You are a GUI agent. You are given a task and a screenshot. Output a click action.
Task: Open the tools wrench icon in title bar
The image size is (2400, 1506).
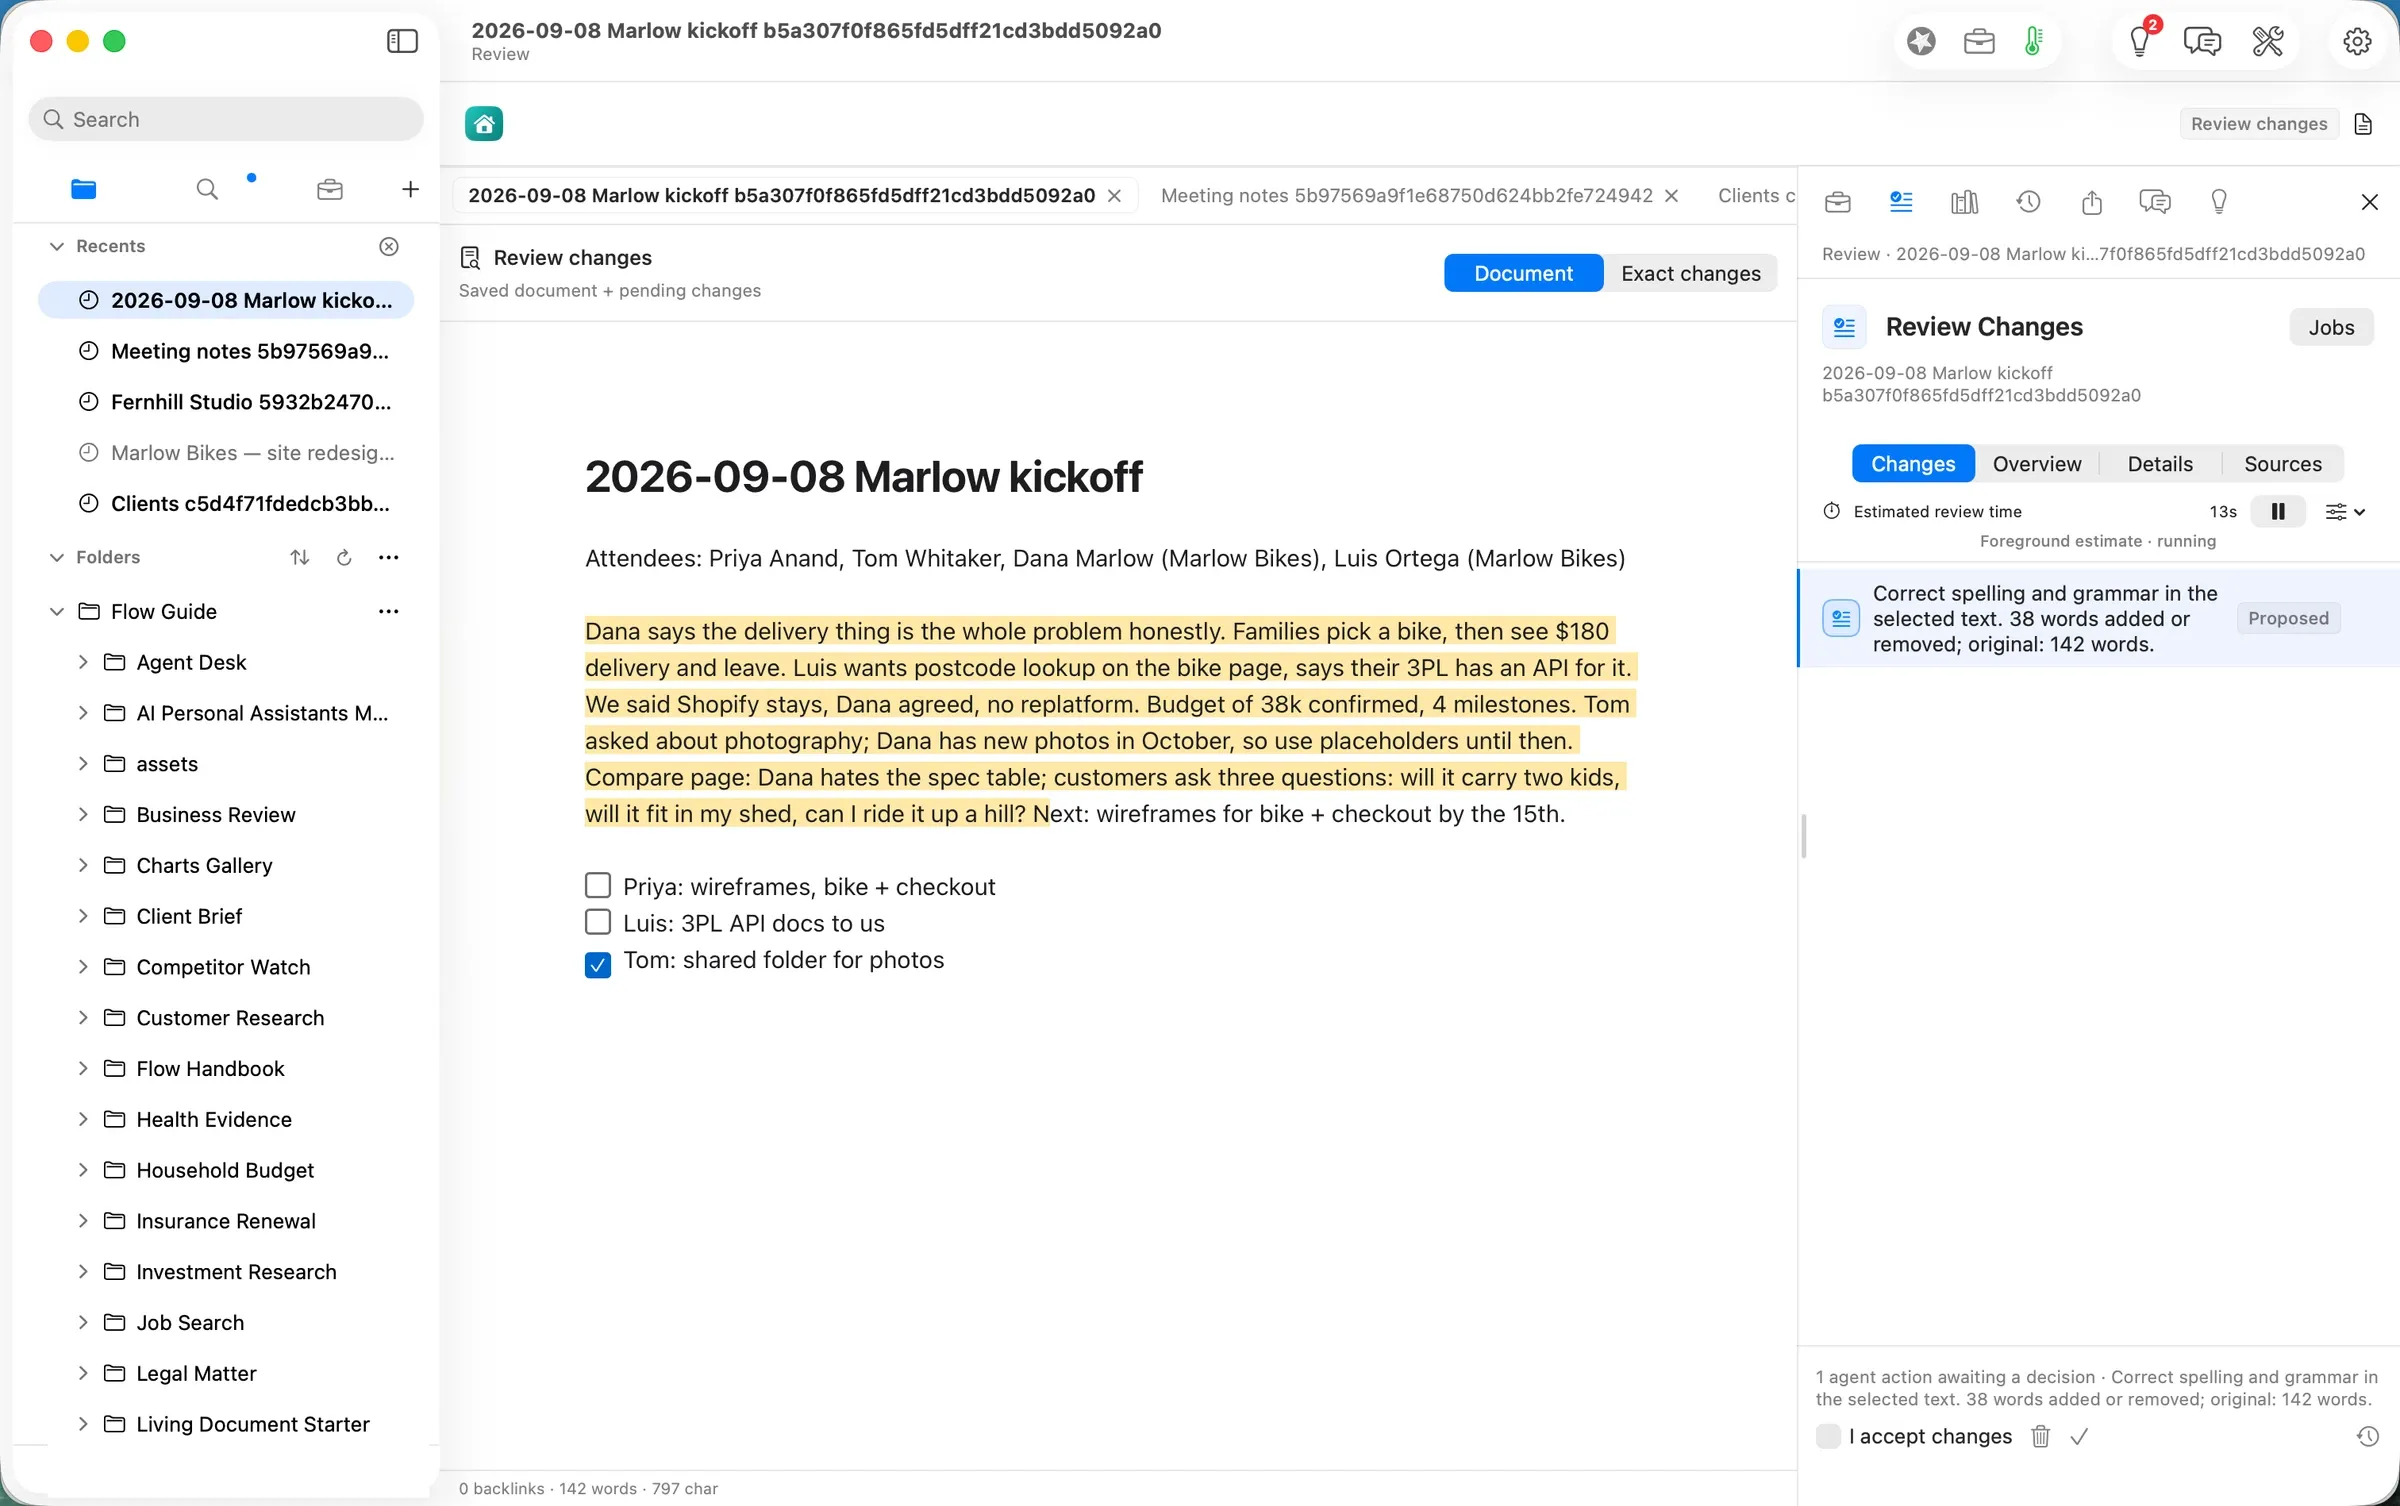2267,41
